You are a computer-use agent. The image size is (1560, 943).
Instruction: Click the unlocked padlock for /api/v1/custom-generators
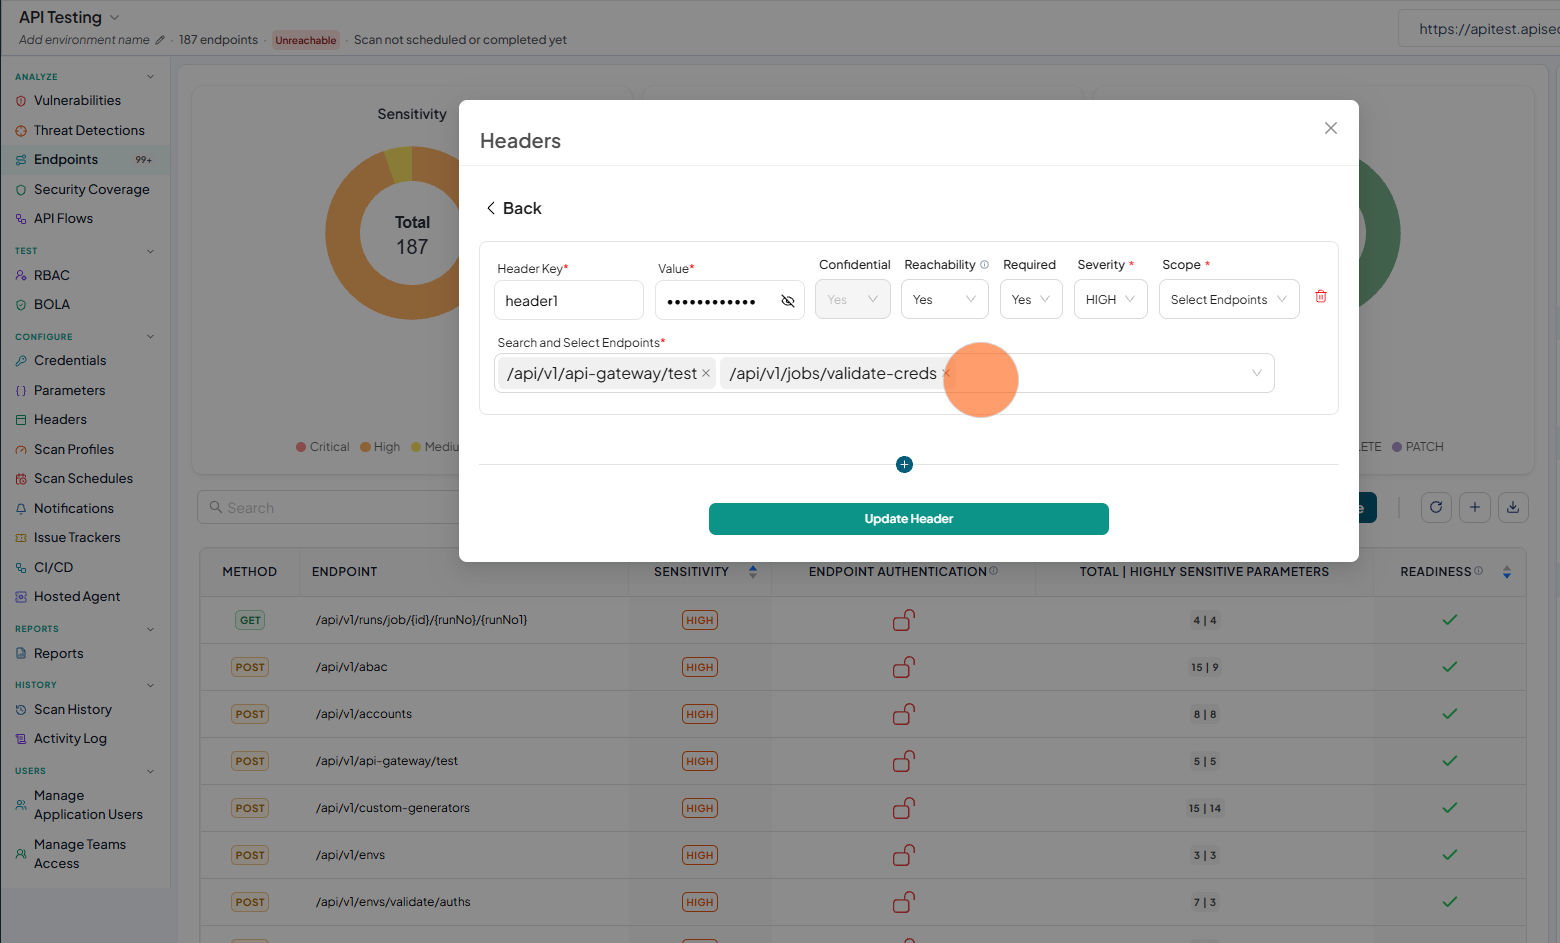point(904,808)
